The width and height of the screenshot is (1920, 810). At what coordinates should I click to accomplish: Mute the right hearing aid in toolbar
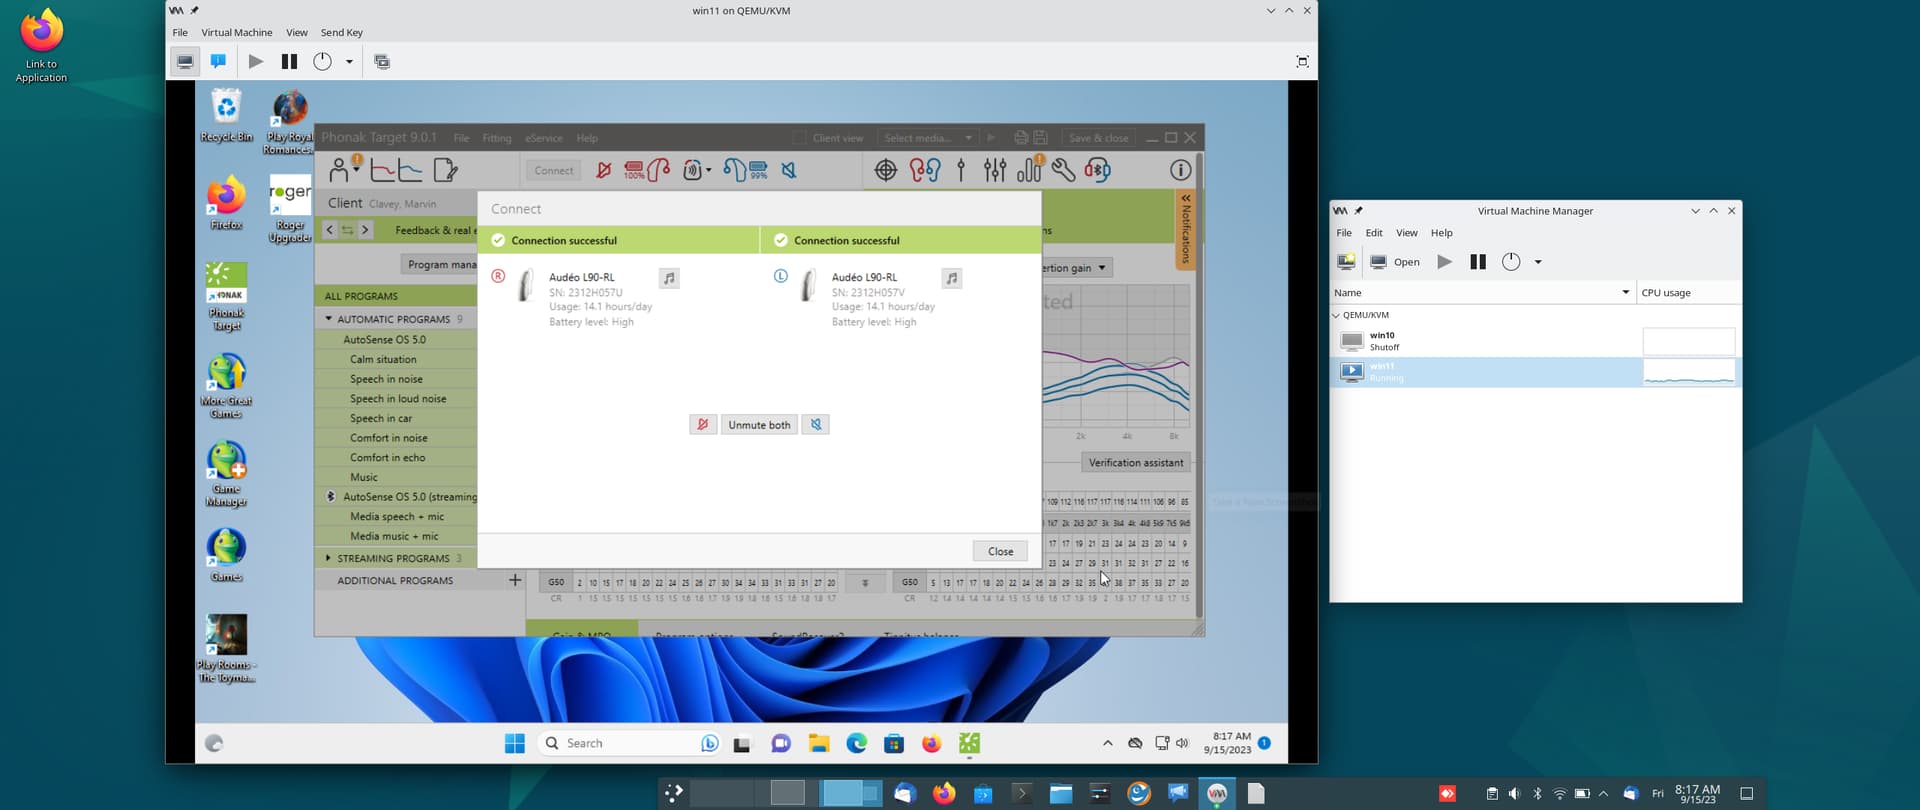(604, 170)
